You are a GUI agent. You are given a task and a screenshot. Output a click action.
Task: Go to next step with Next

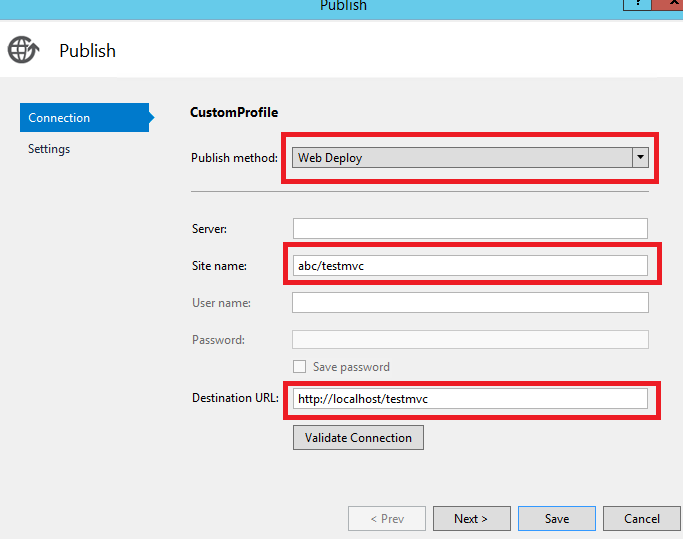[x=472, y=519]
